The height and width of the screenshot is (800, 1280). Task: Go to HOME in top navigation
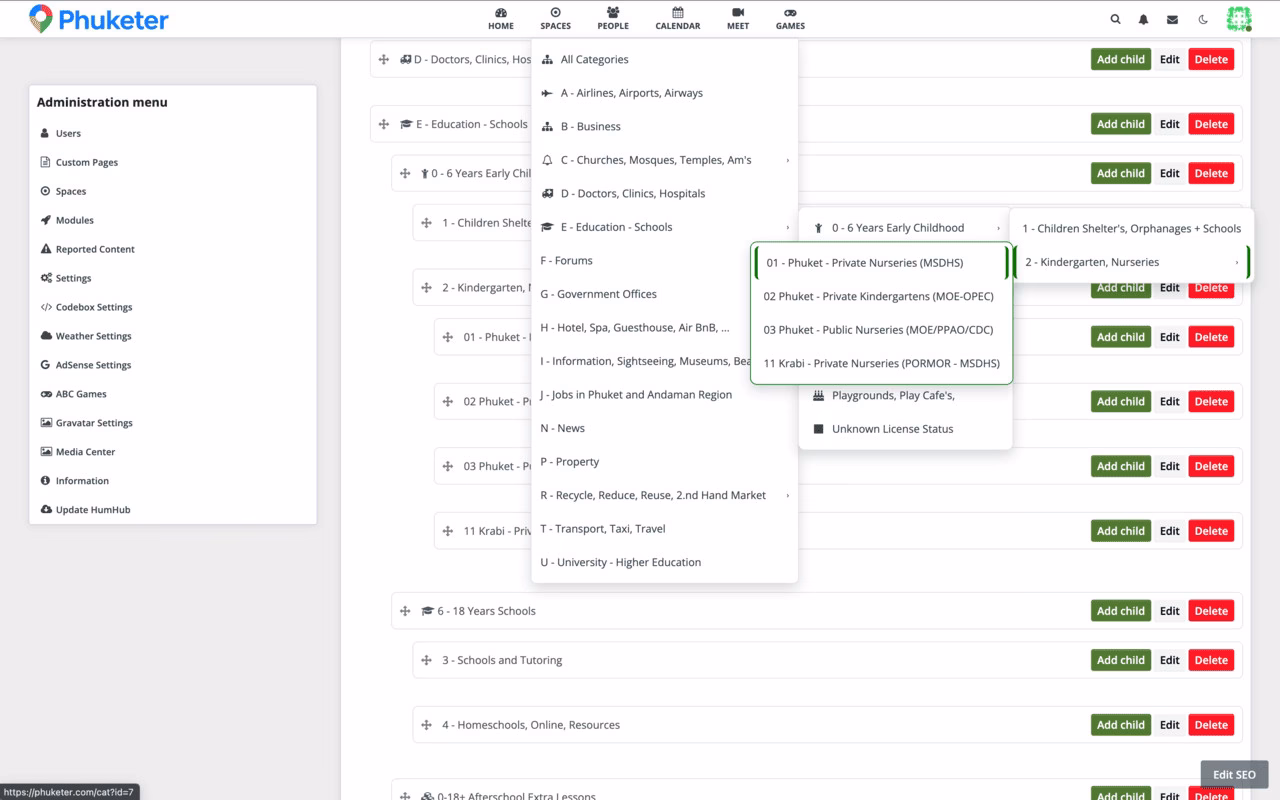tap(501, 19)
